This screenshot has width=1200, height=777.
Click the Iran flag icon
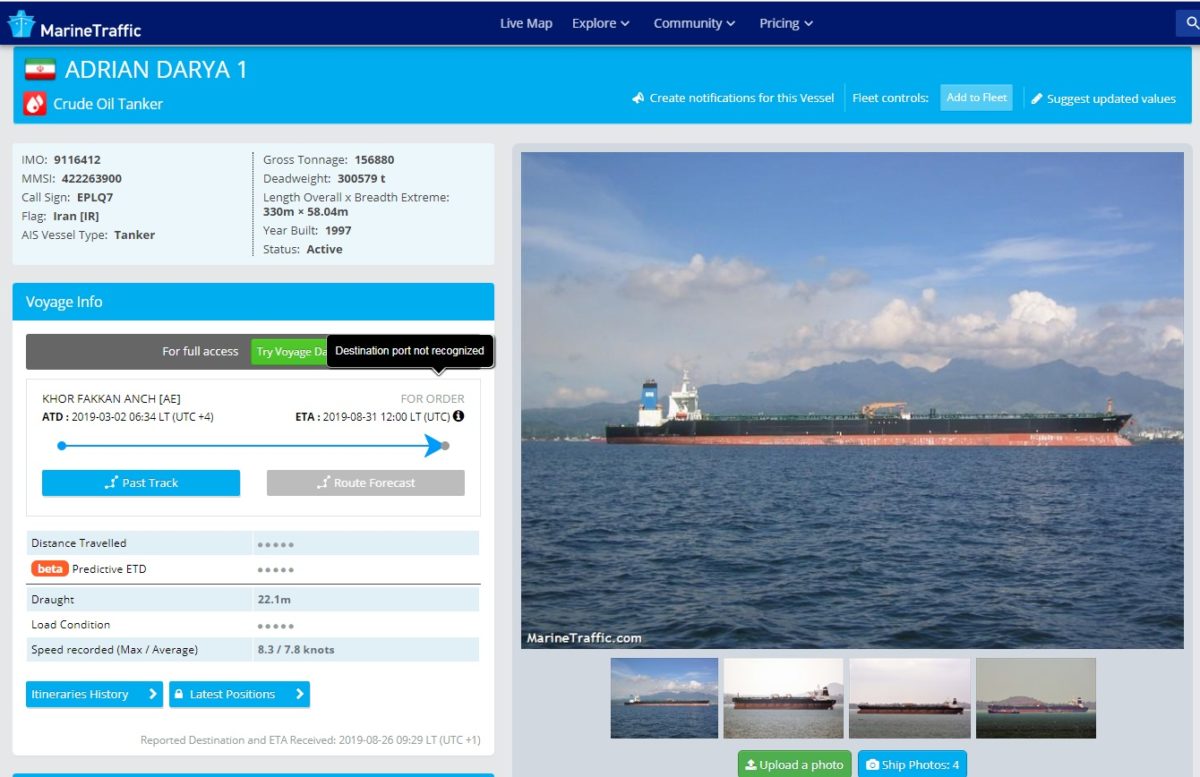[x=40, y=70]
